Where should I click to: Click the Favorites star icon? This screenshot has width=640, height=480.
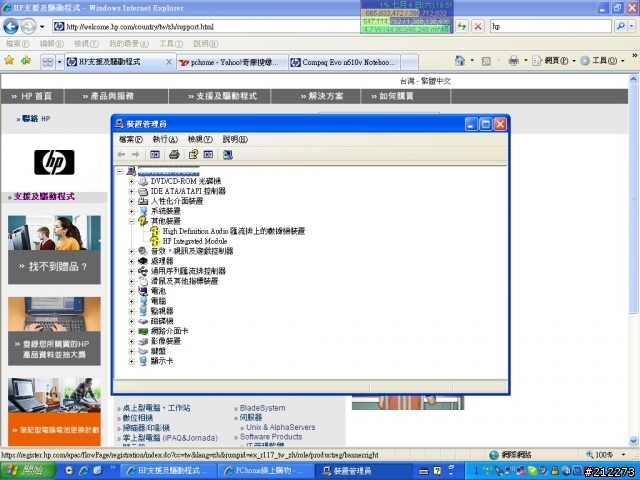click(9, 61)
